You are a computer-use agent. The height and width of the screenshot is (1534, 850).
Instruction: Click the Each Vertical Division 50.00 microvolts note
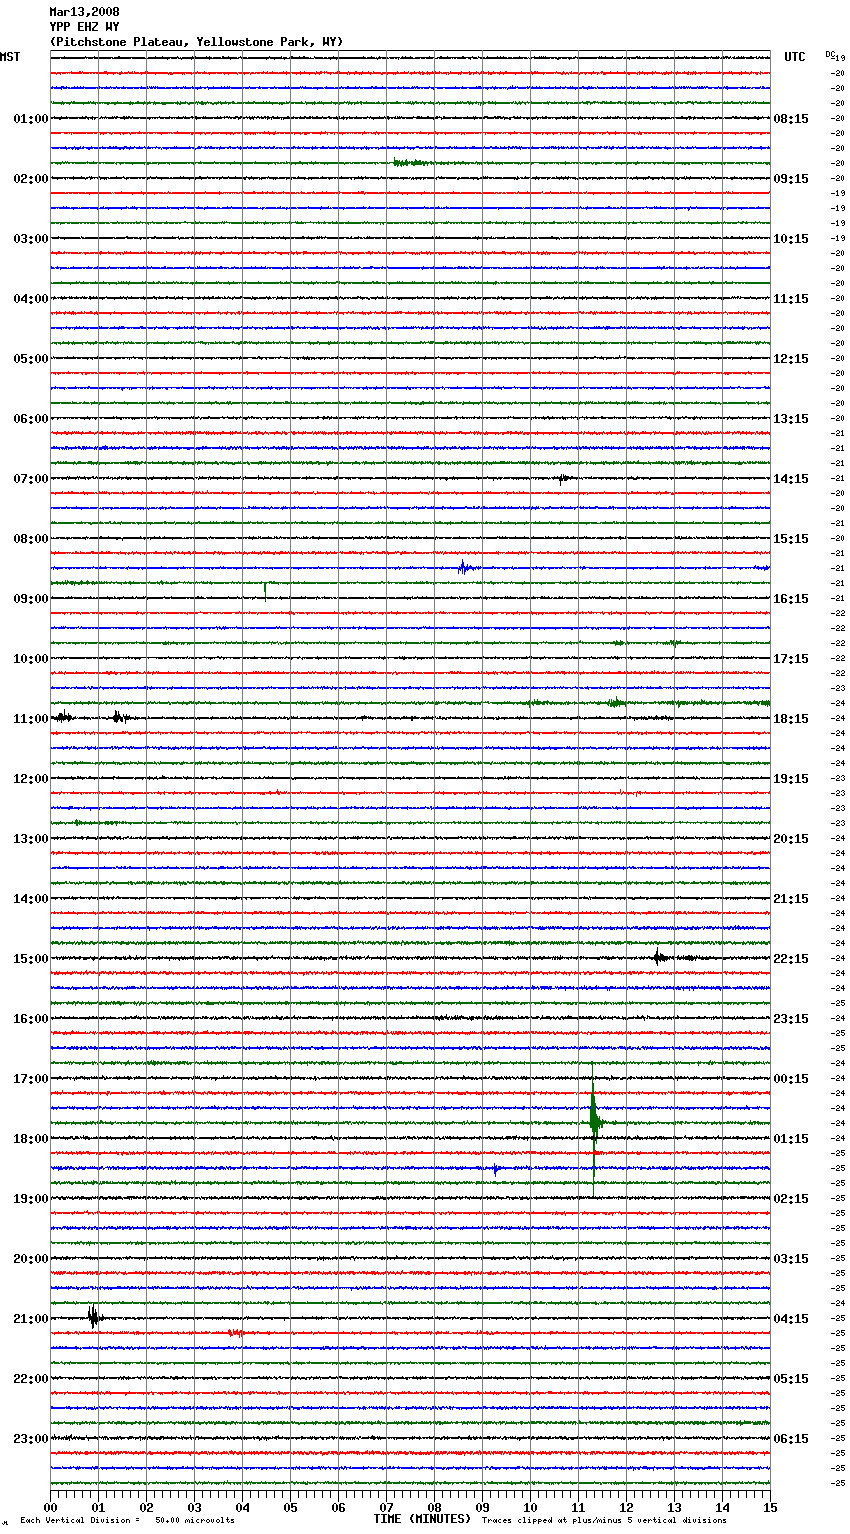click(127, 1521)
